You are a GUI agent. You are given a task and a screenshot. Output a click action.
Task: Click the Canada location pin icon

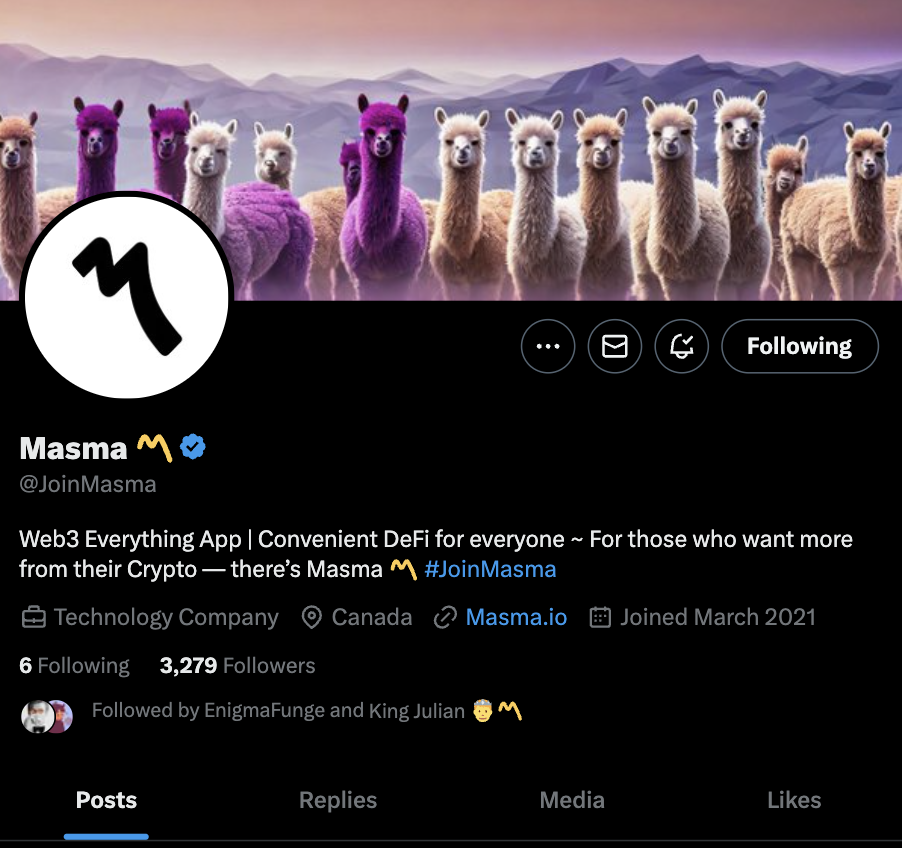tap(311, 617)
